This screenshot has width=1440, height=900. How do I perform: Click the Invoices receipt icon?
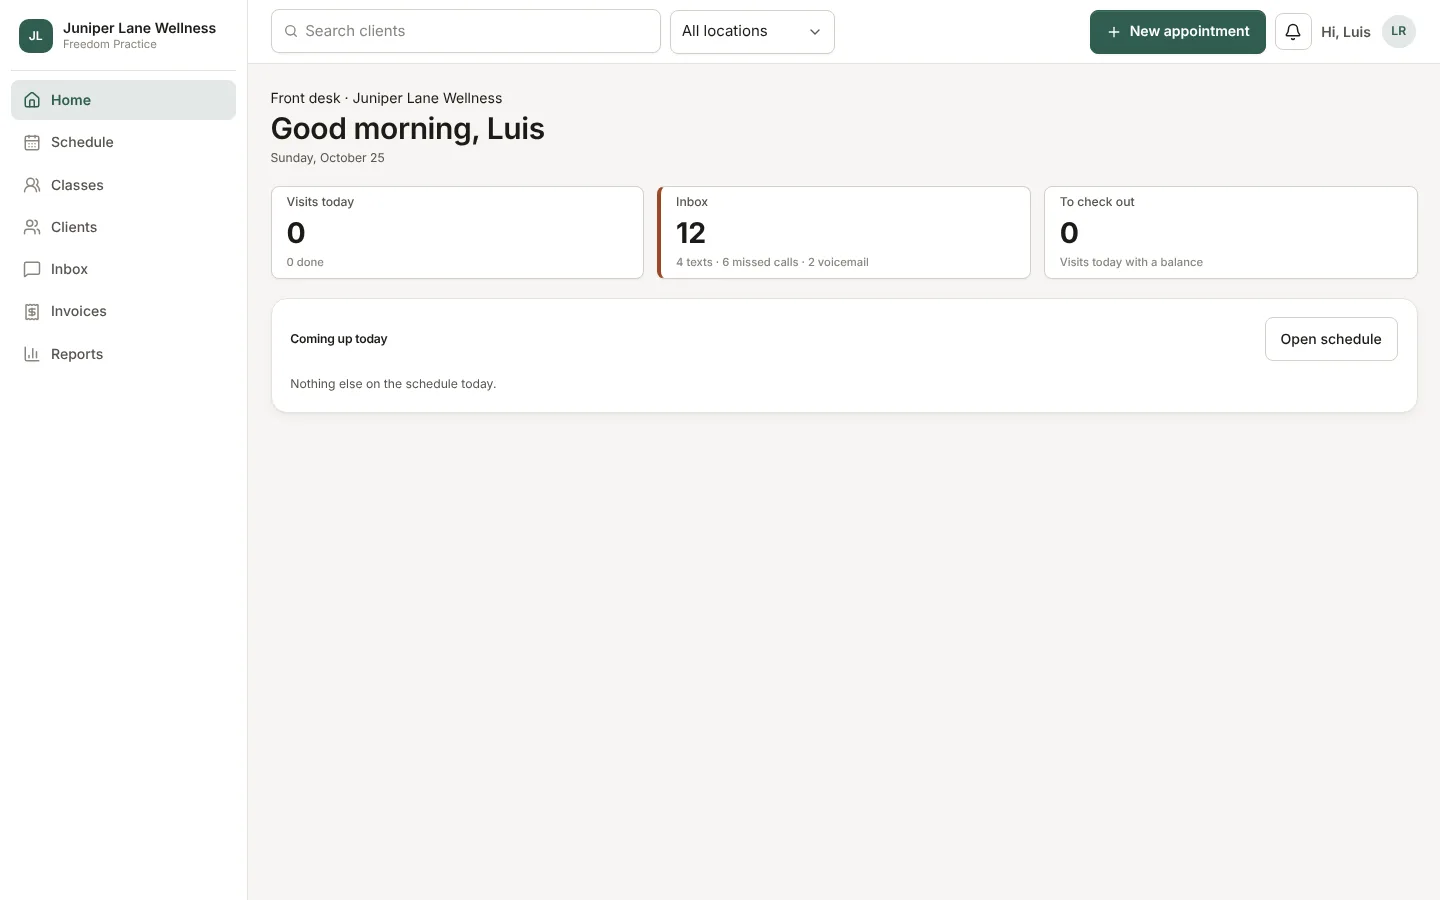click(32, 311)
